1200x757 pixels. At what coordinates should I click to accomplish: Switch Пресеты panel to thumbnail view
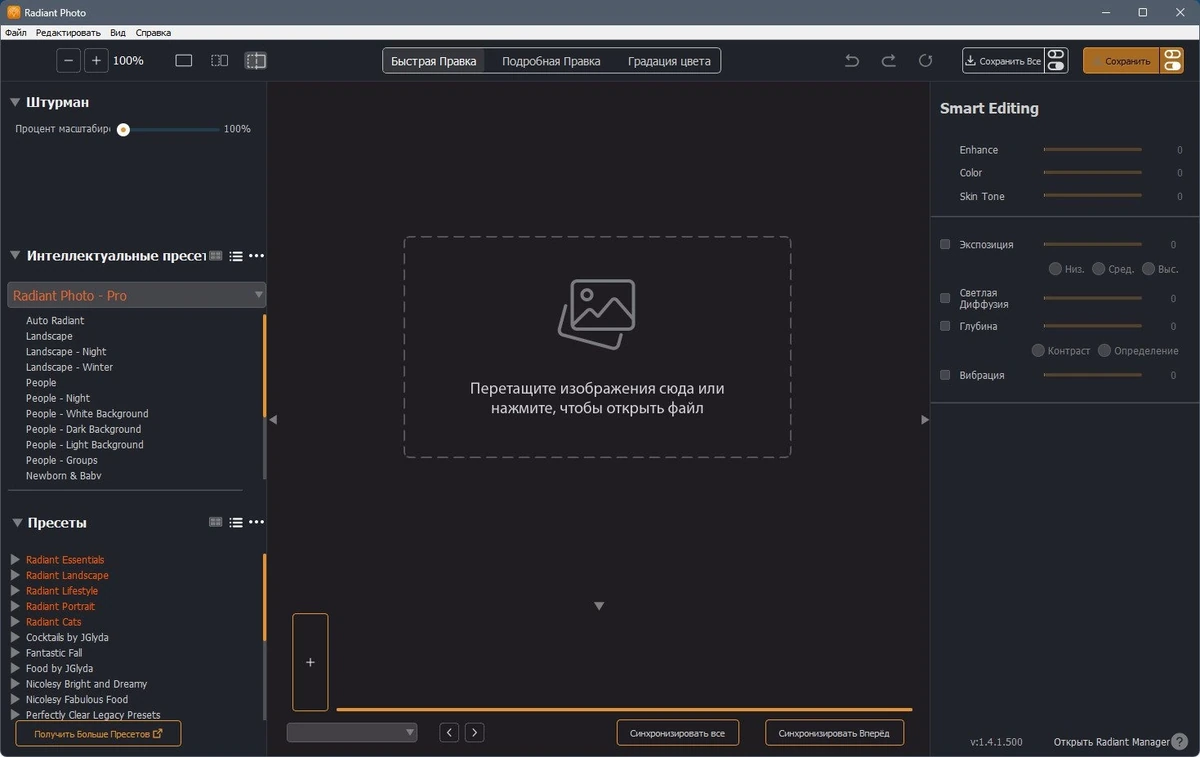click(x=216, y=522)
